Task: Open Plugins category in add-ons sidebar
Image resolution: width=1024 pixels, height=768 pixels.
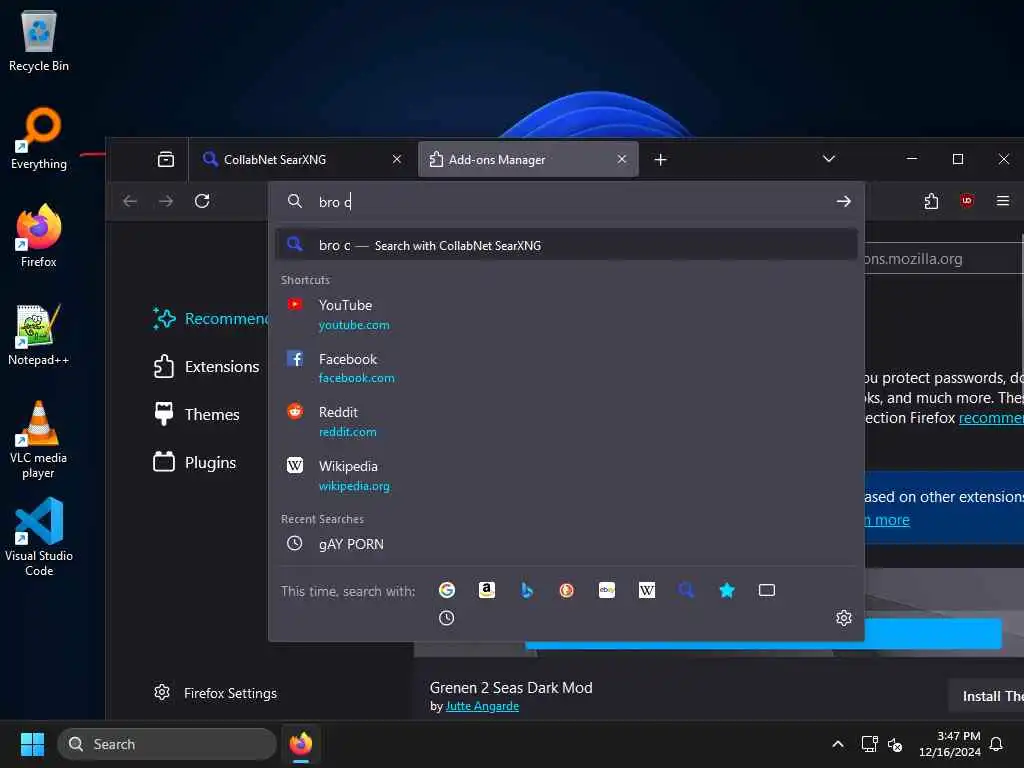Action: pos(195,462)
